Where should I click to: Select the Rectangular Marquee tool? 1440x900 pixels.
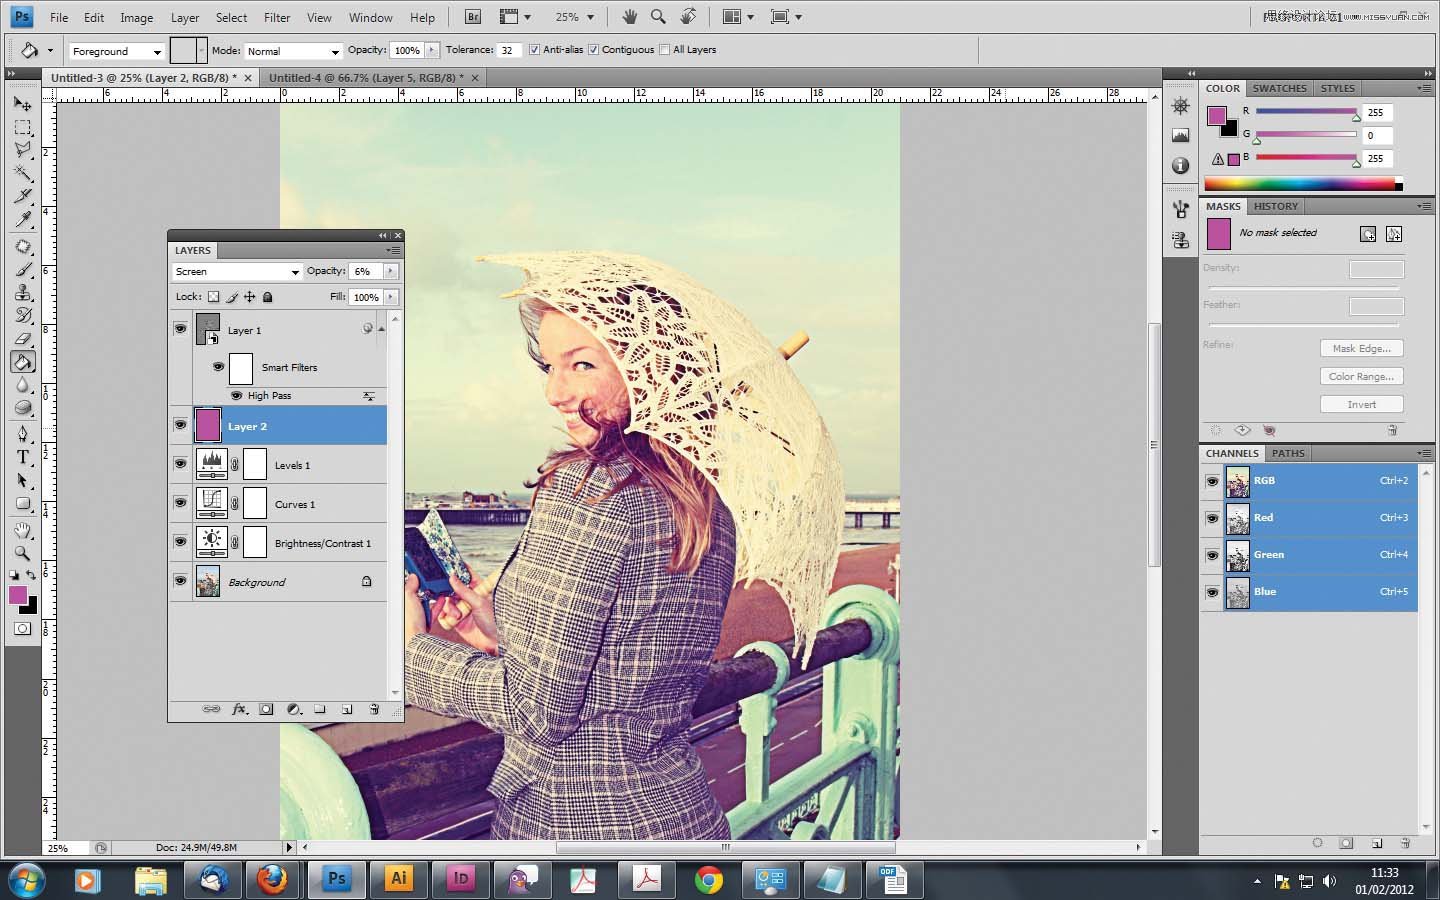tap(22, 128)
